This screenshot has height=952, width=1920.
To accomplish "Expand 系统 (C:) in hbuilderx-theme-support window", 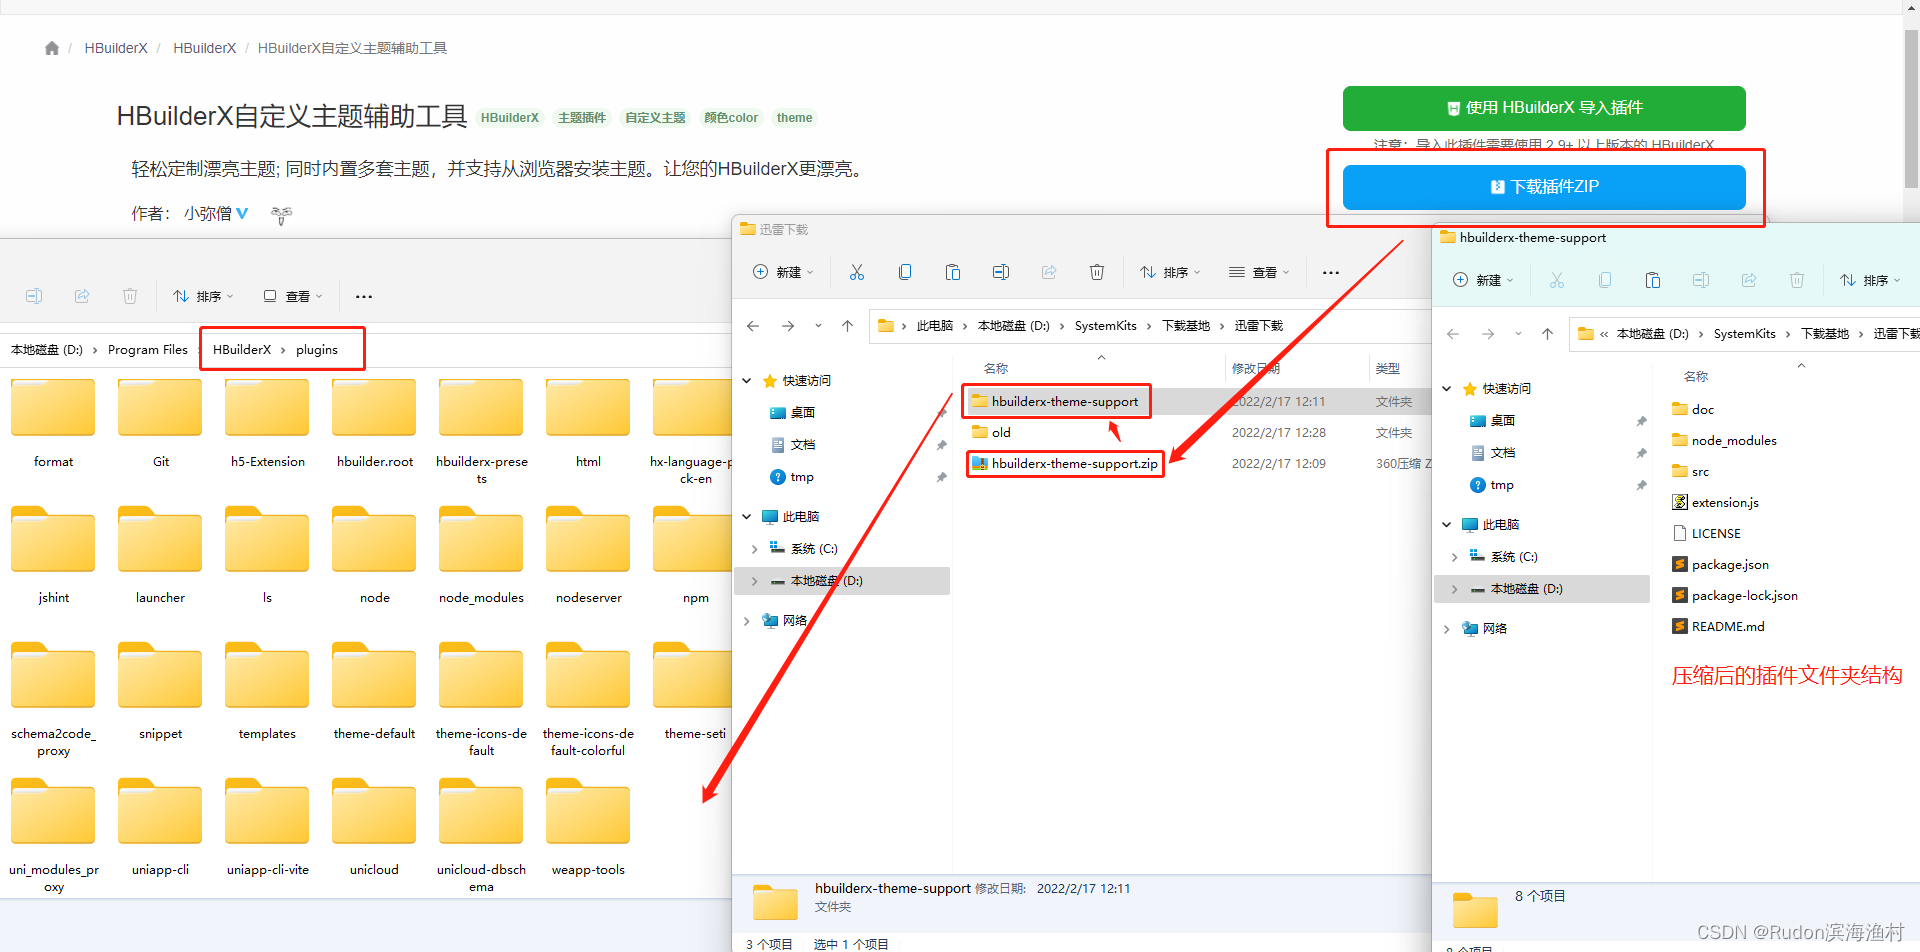I will pyautogui.click(x=1454, y=557).
